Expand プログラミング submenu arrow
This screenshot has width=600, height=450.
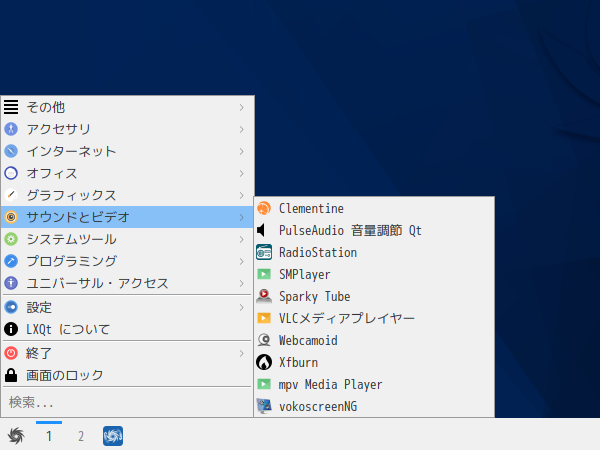click(241, 261)
